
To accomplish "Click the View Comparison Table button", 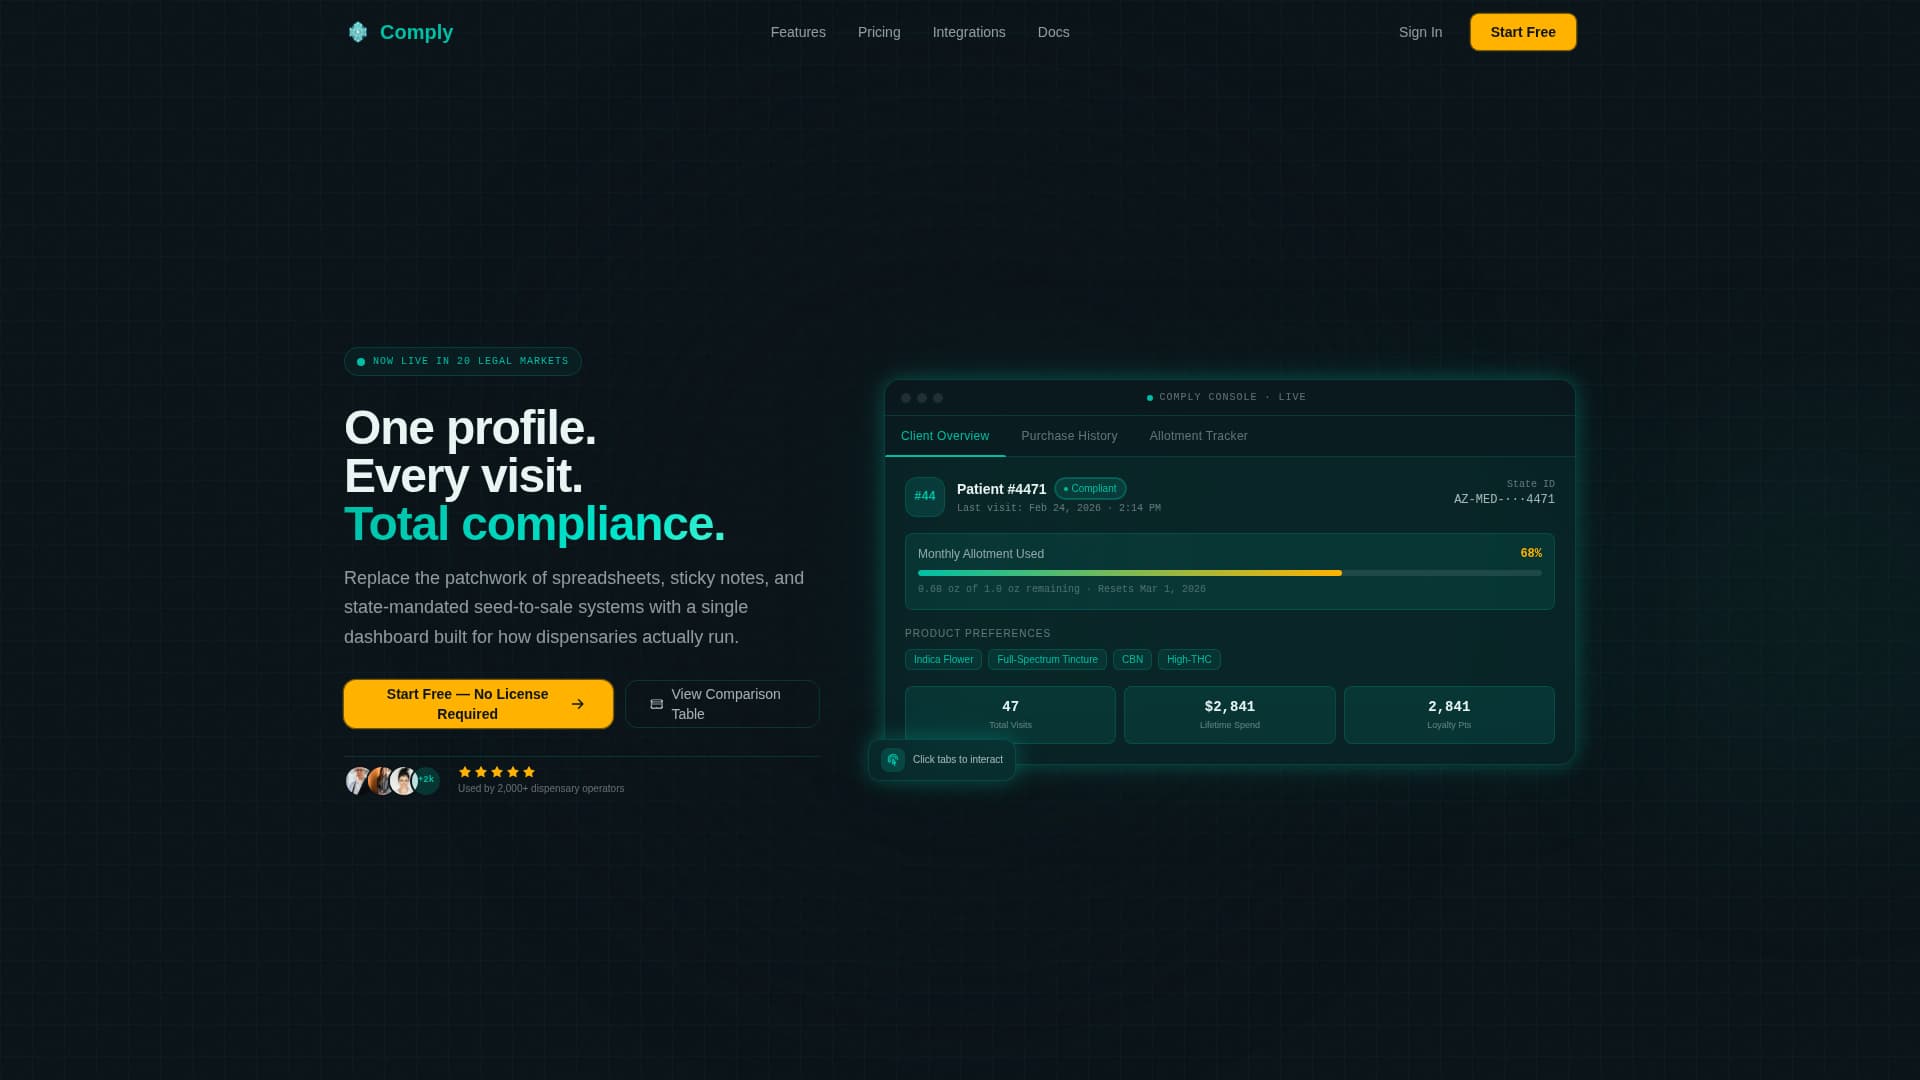I will [722, 704].
